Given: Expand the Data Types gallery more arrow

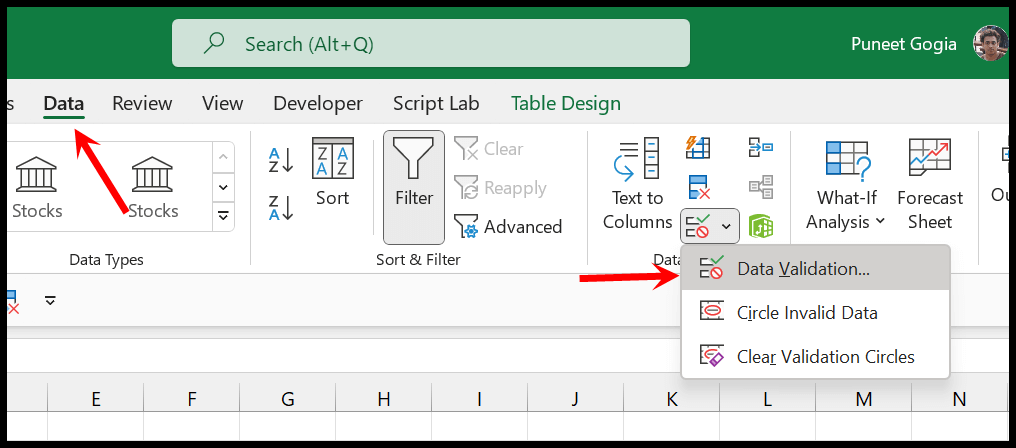Looking at the screenshot, I should click(224, 215).
